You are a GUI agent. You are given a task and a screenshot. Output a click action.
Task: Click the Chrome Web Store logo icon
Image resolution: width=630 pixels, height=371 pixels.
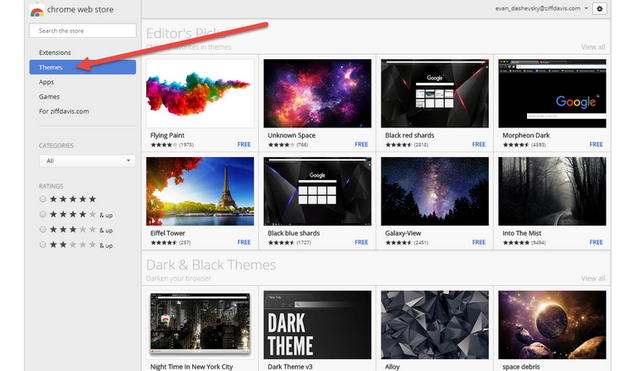[x=37, y=10]
